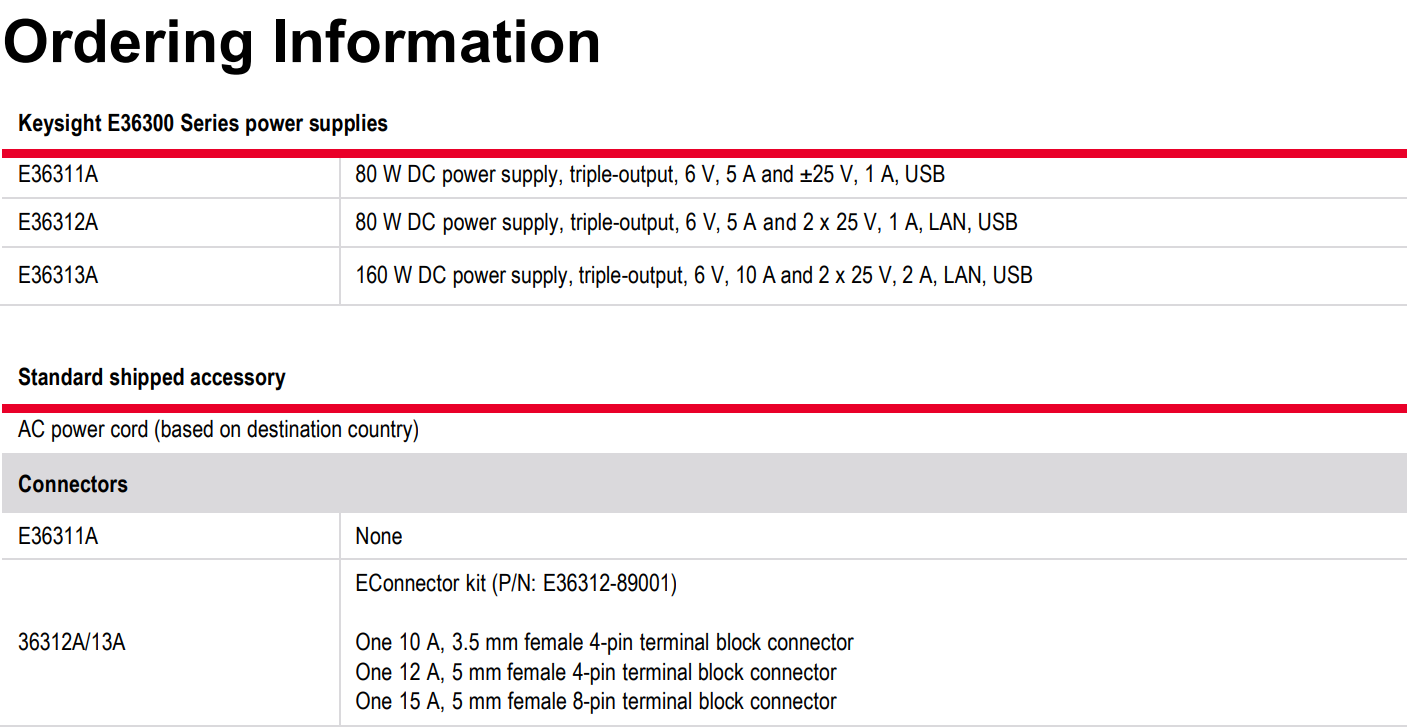Click the gray "Connectors" section header
This screenshot has height=728, width=1407.
[x=73, y=484]
